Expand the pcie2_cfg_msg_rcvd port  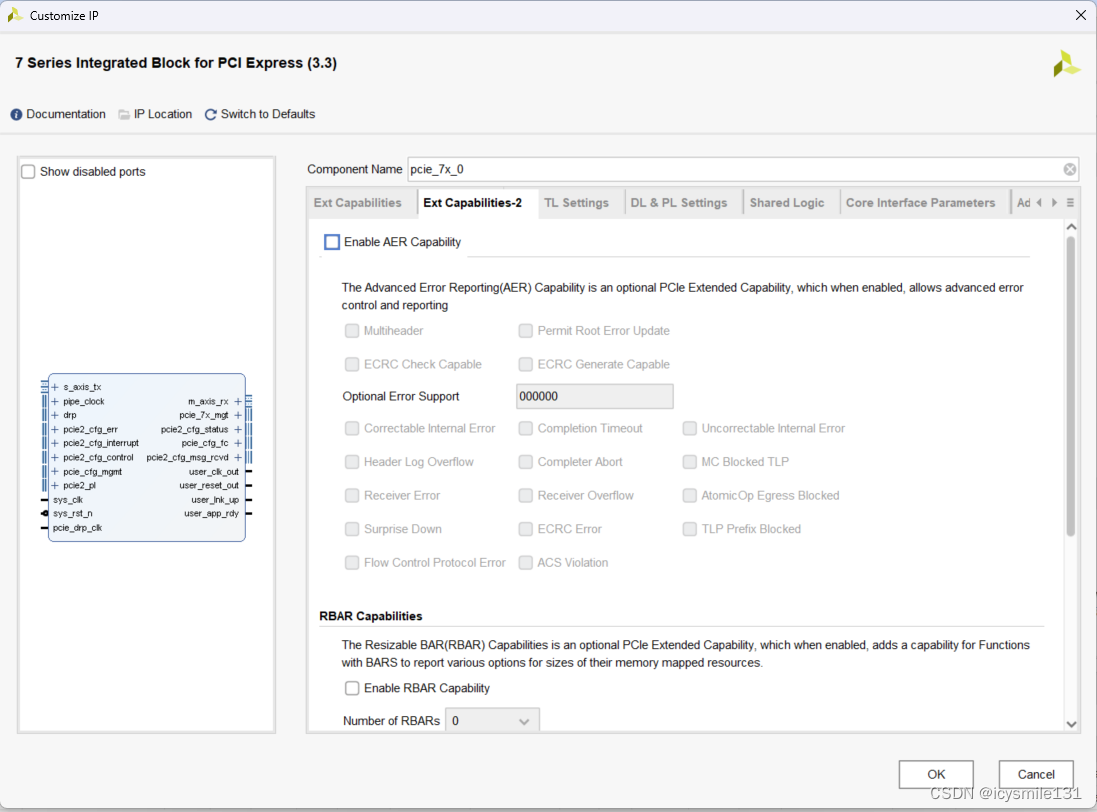pos(238,457)
